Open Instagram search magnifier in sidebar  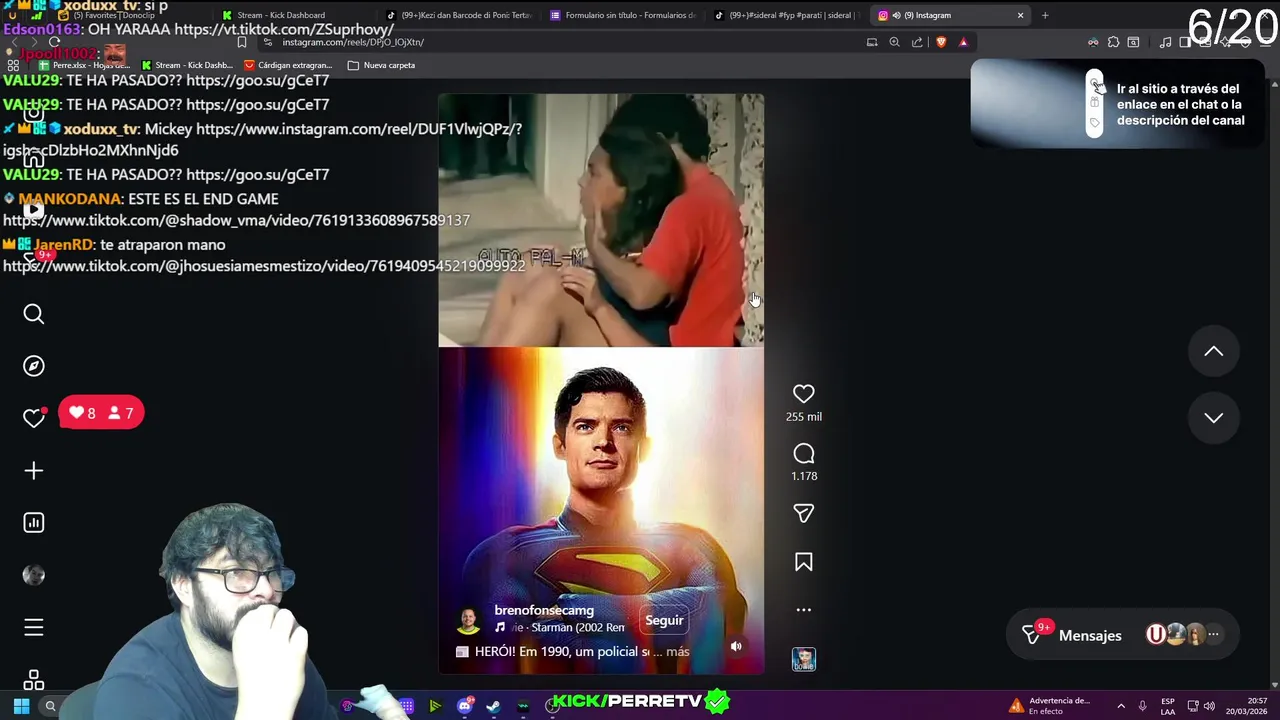coord(34,315)
